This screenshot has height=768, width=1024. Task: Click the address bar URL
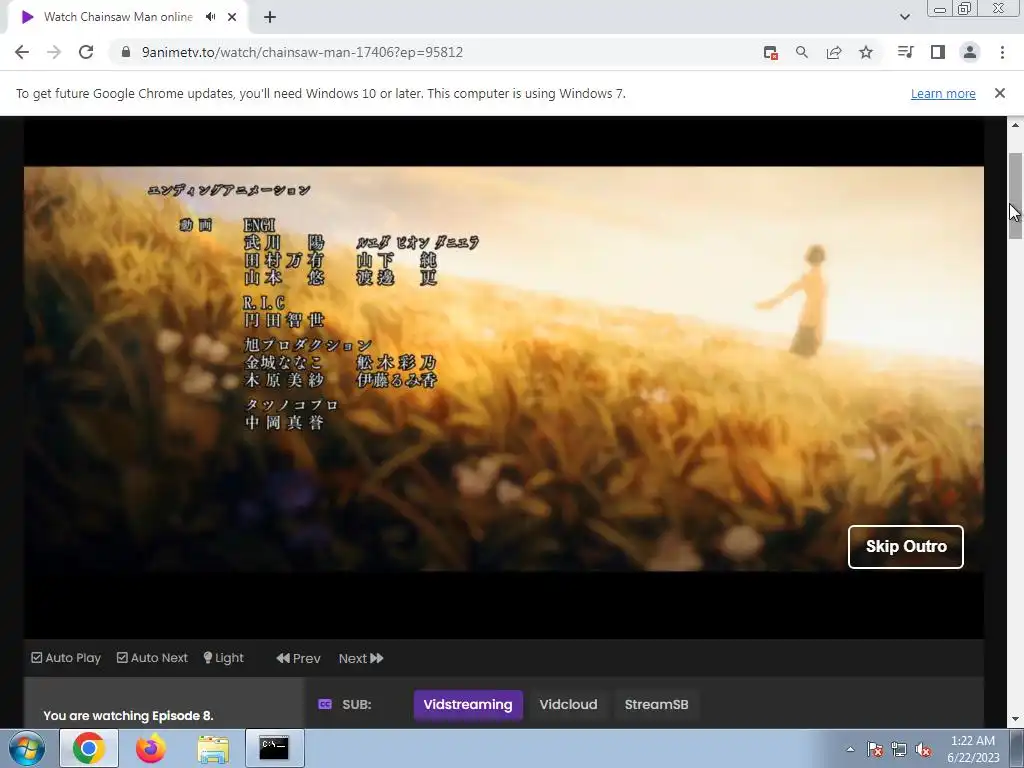pyautogui.click(x=302, y=52)
